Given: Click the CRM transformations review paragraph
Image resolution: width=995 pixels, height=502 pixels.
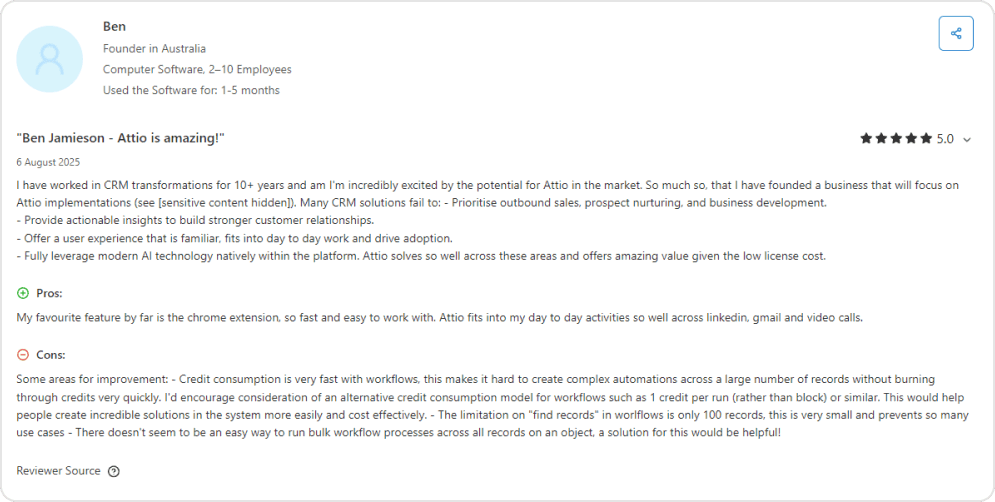Looking at the screenshot, I should click(480, 220).
